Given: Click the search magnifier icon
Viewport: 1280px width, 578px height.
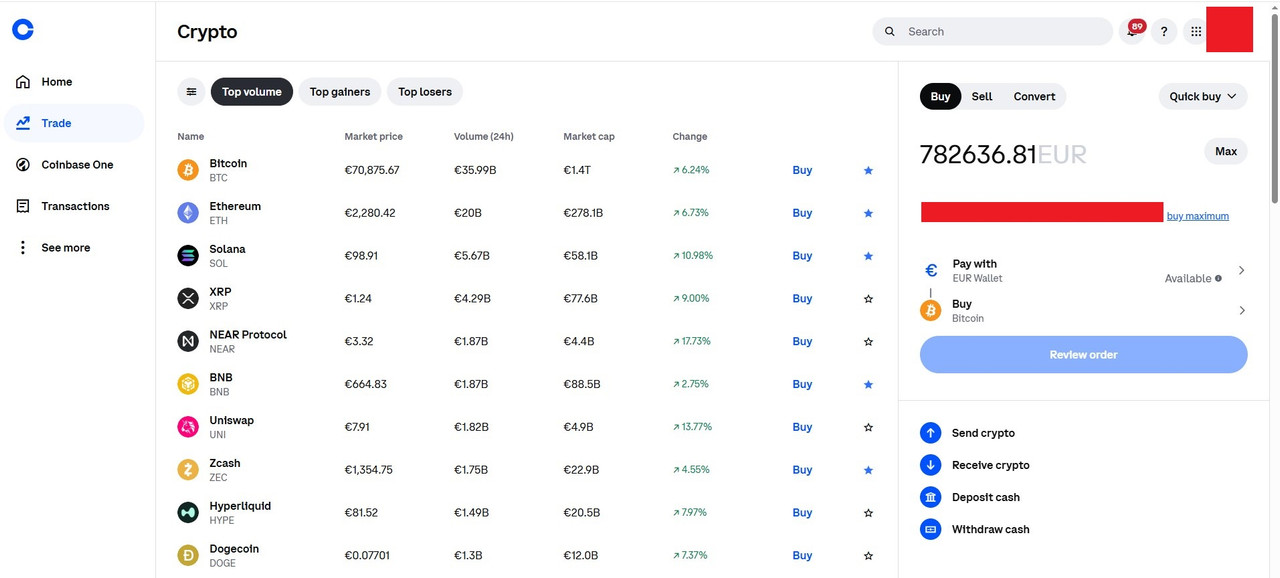Looking at the screenshot, I should [890, 32].
